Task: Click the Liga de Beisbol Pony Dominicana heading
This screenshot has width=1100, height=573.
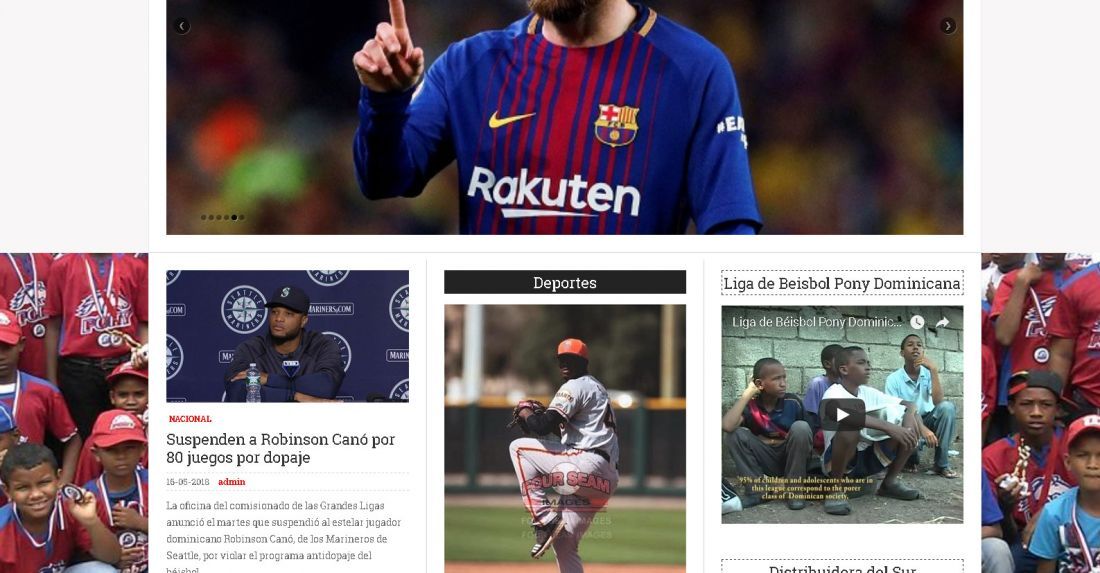Action: (842, 283)
